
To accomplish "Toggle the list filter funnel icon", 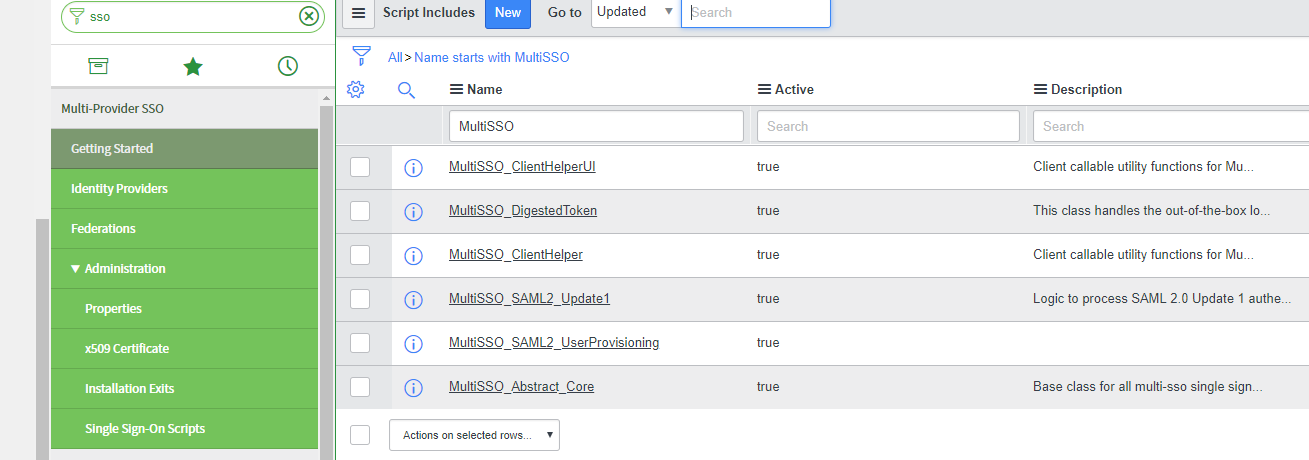I will [x=362, y=56].
